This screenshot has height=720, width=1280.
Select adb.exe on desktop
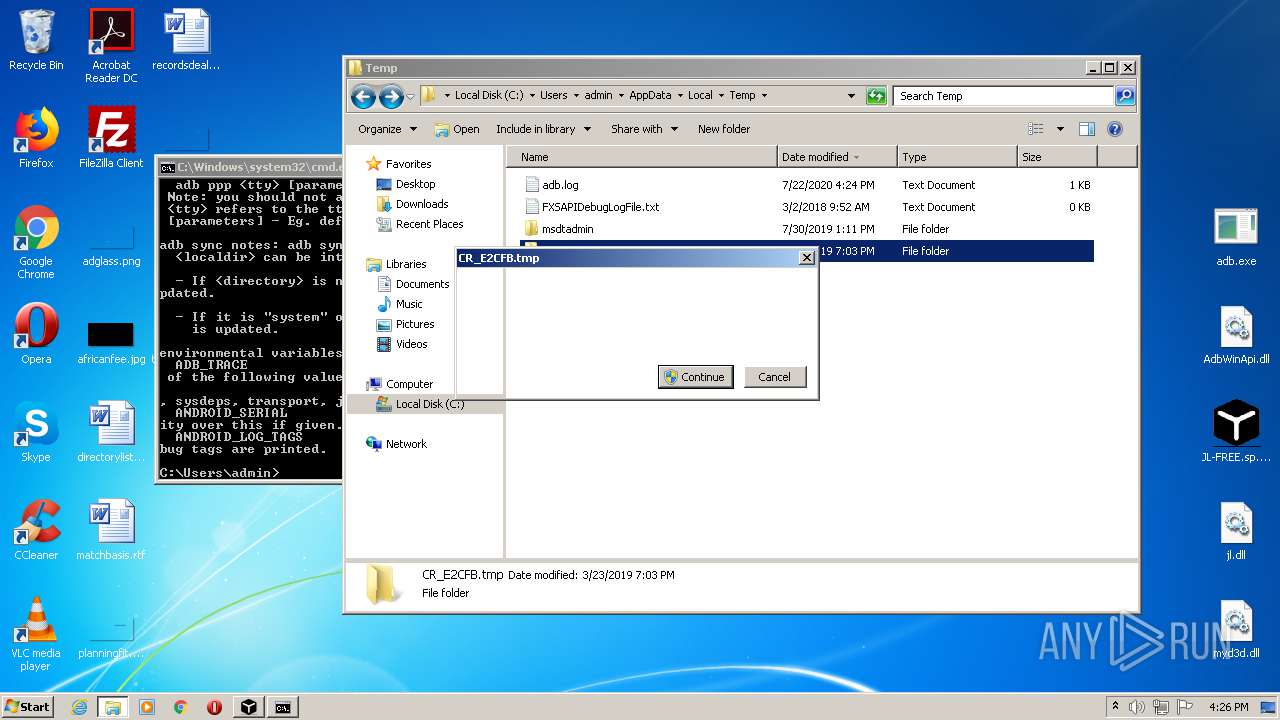pyautogui.click(x=1236, y=236)
